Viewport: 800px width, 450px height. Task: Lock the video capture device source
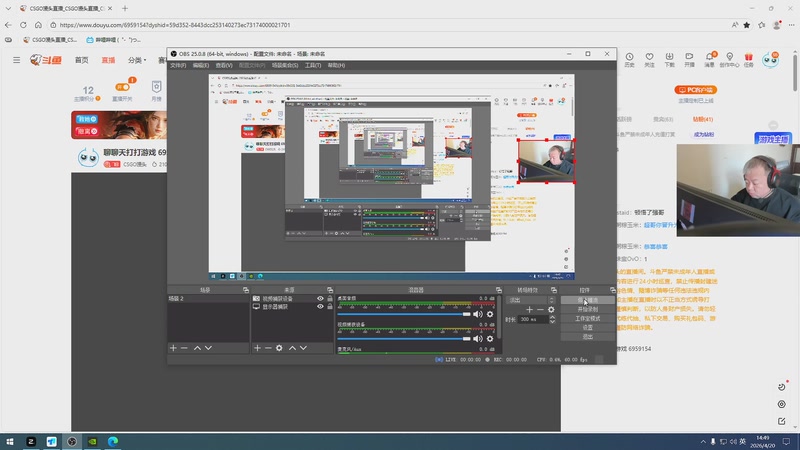pyautogui.click(x=330, y=298)
